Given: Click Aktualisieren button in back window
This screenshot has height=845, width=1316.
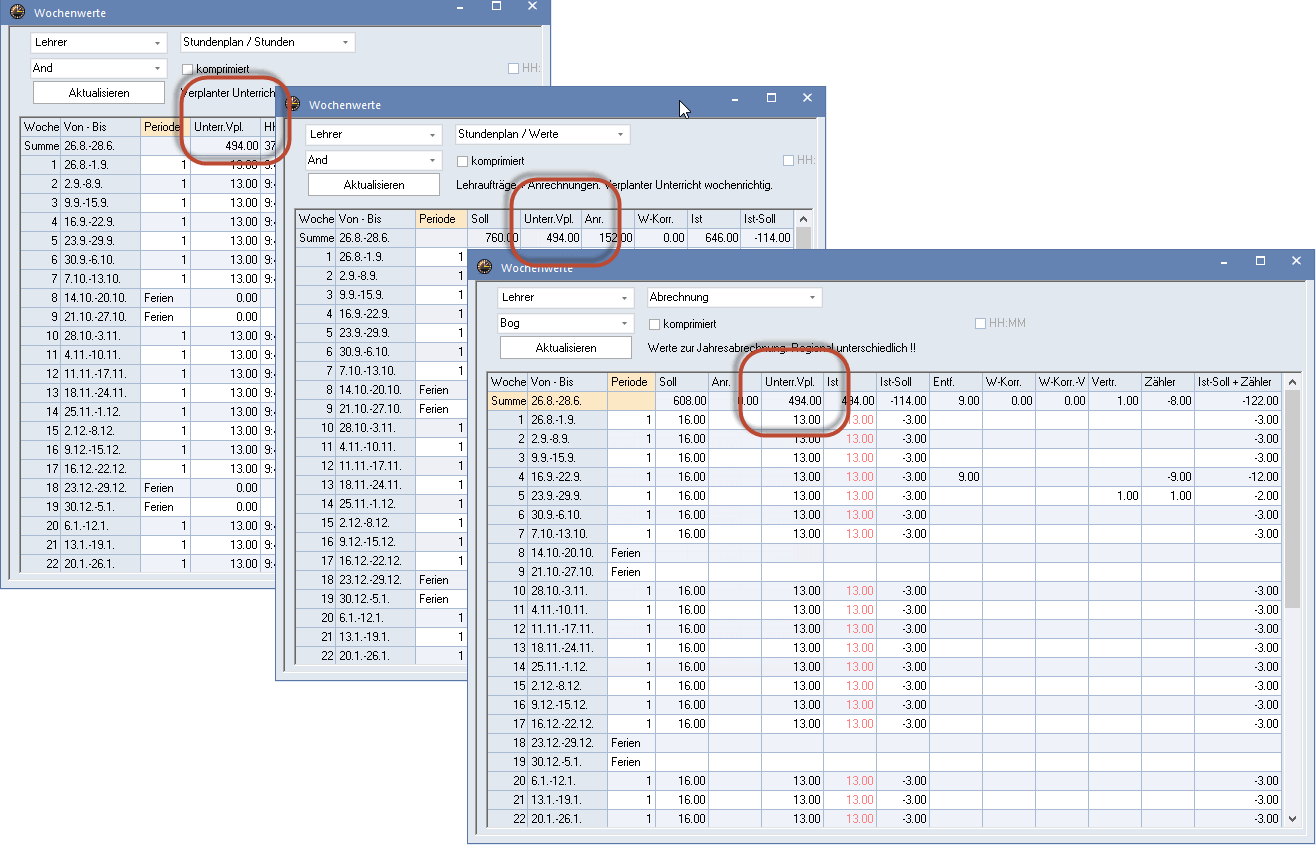Looking at the screenshot, I should pos(99,93).
